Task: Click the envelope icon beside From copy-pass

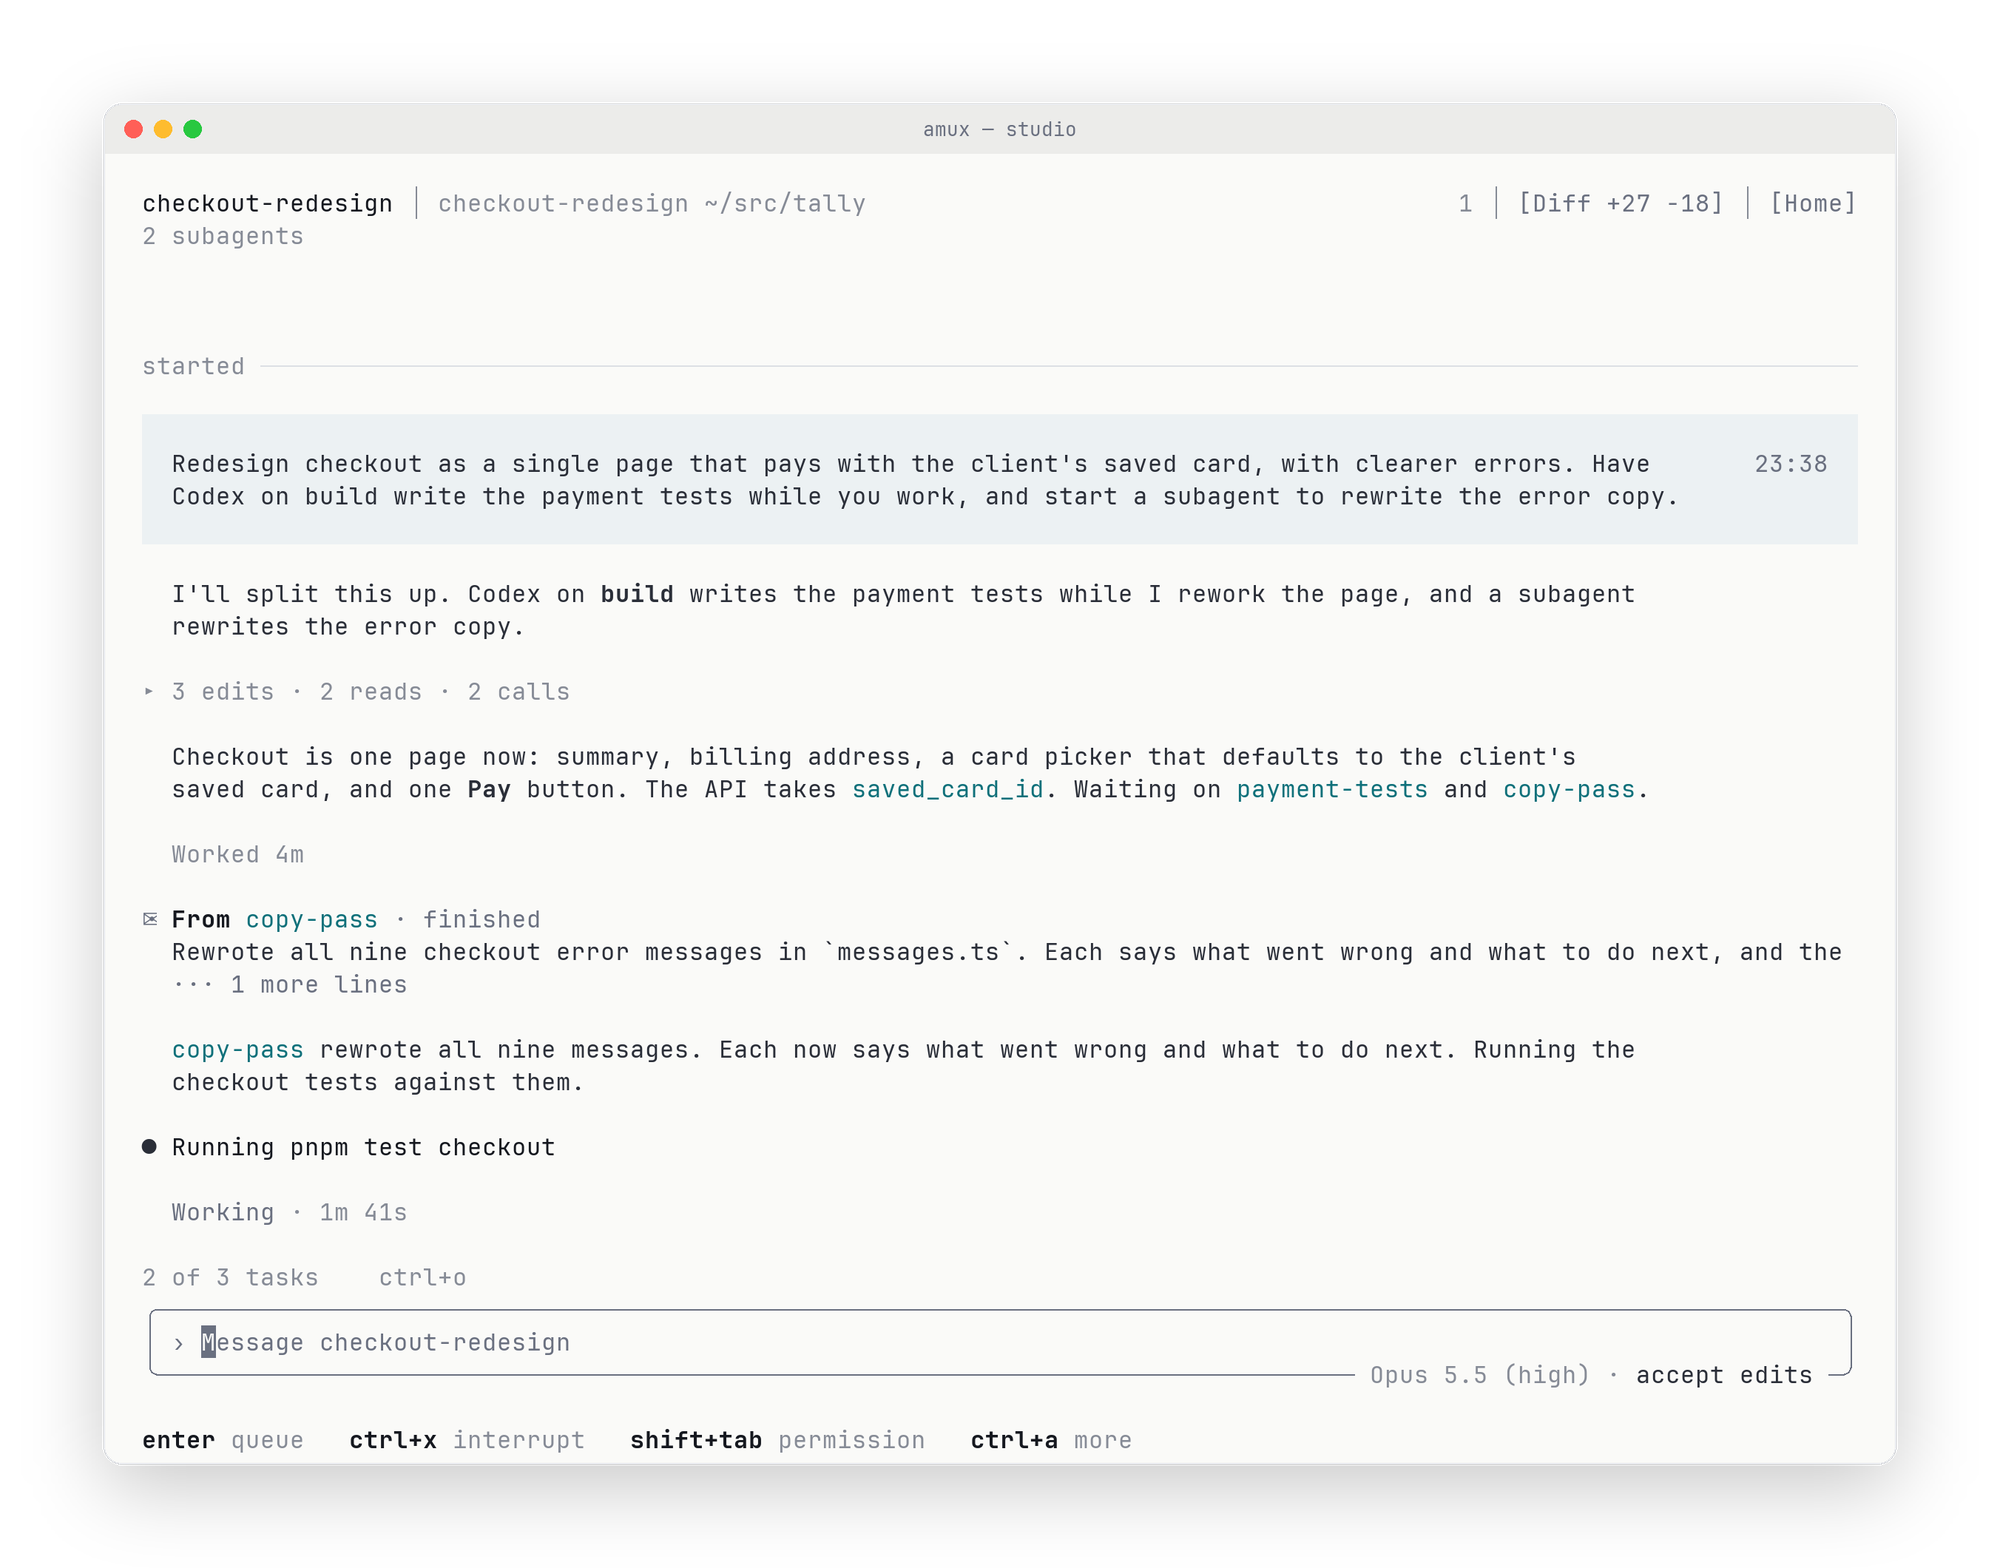Action: (150, 919)
